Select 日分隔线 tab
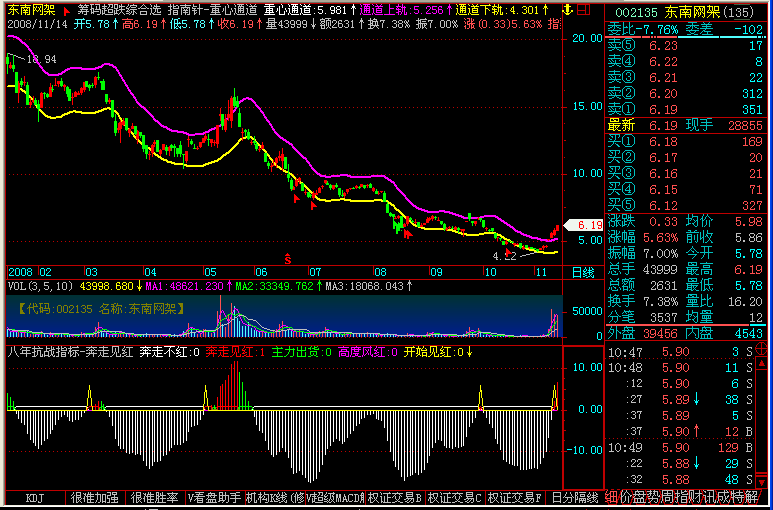 tap(575, 497)
